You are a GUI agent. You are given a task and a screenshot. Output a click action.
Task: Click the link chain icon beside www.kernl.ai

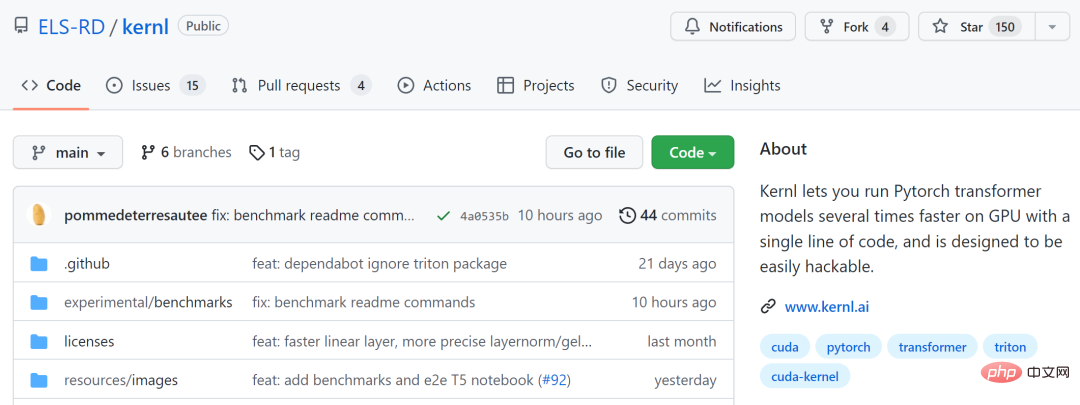[768, 307]
